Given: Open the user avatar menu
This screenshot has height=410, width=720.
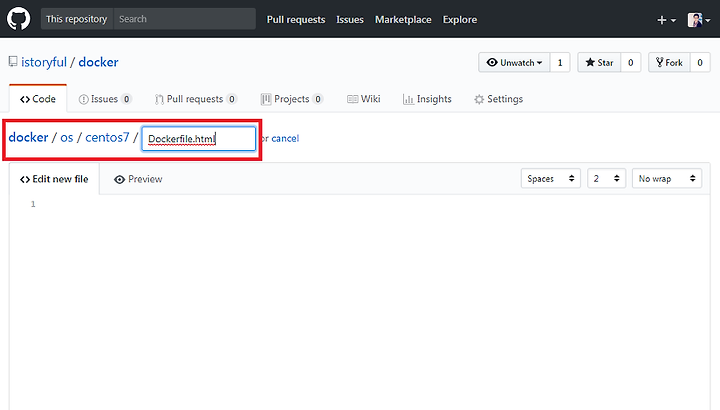Looking at the screenshot, I should coord(698,20).
